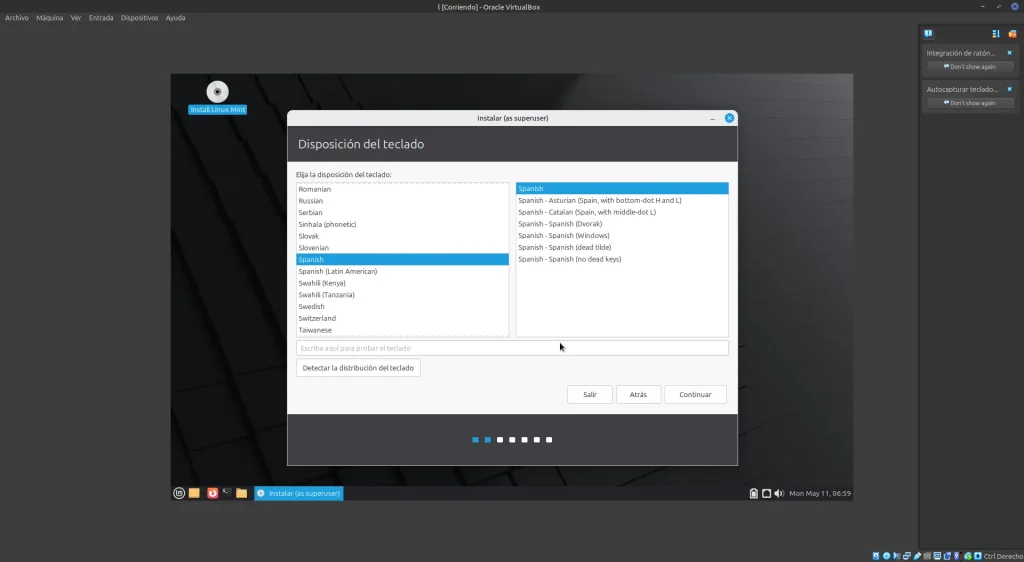Screen dimensions: 1024x562
Task: Dismiss the Autocapturar teclado notification
Action: pos(1009,89)
